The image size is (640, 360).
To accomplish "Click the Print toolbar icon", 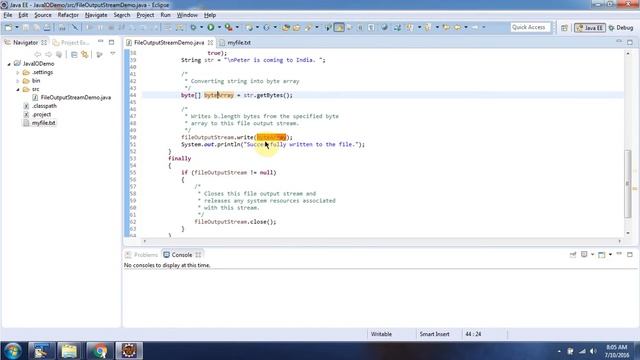I will coord(47,27).
